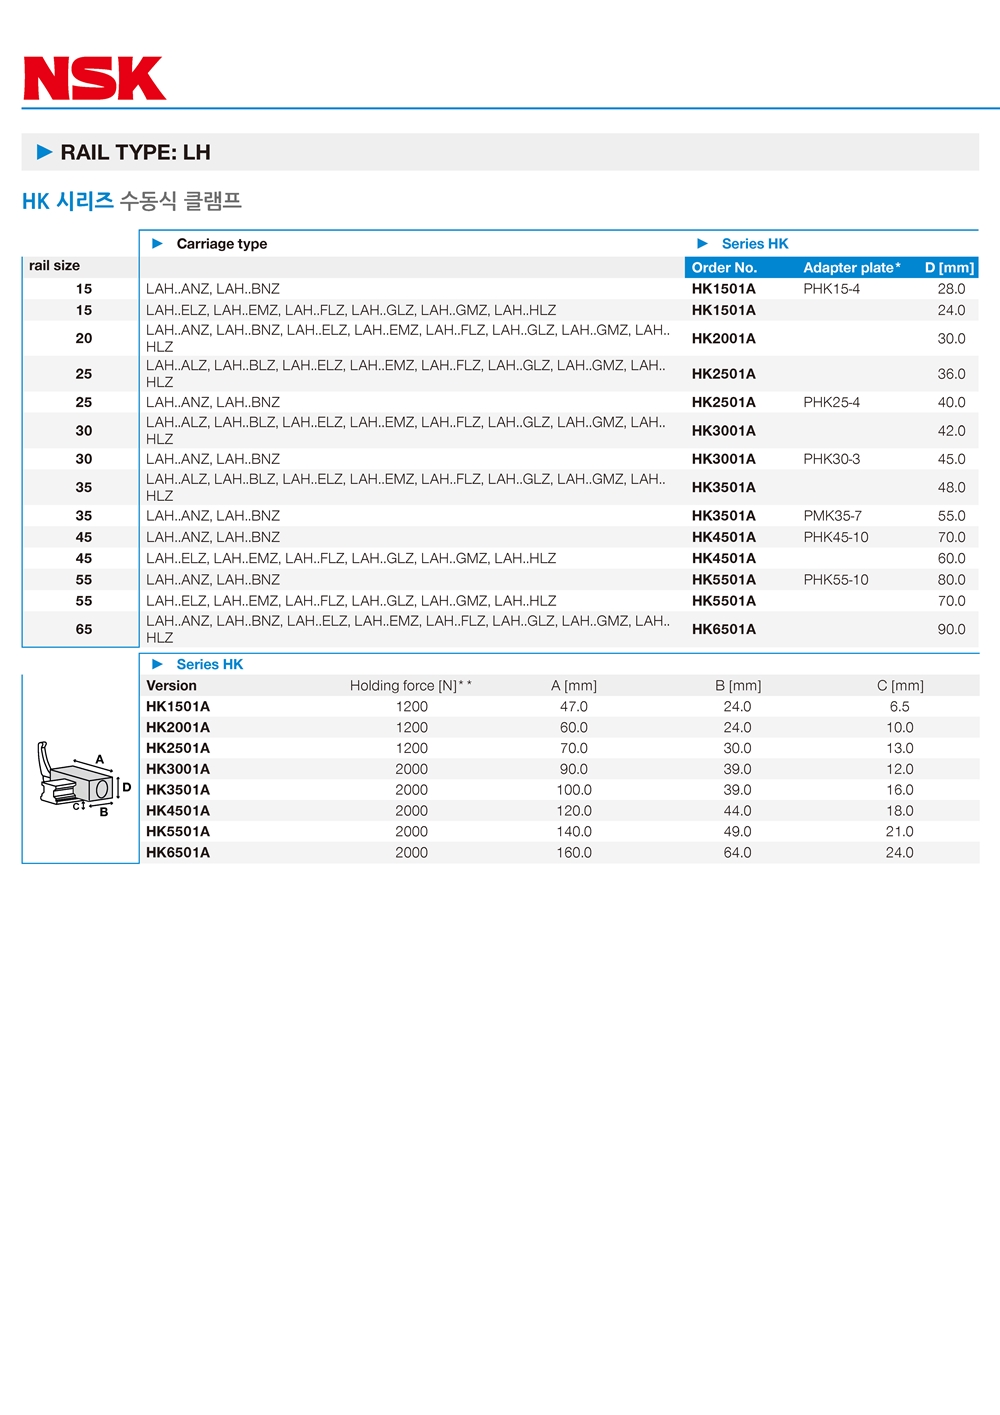
Task: Select the "RAIL TYPE: LH" heading
Action: (135, 152)
